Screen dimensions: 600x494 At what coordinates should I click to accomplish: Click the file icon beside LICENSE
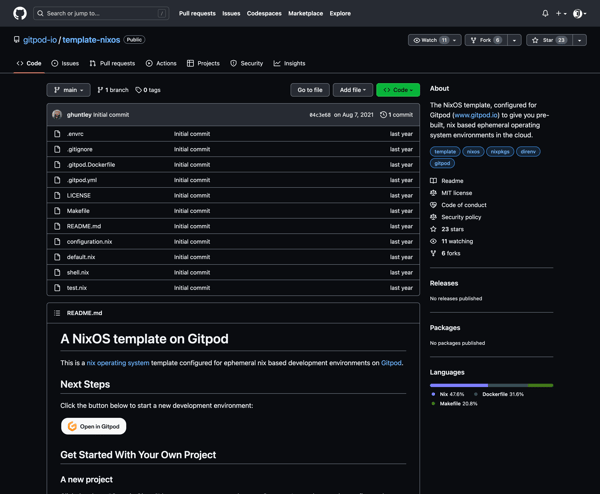(57, 195)
